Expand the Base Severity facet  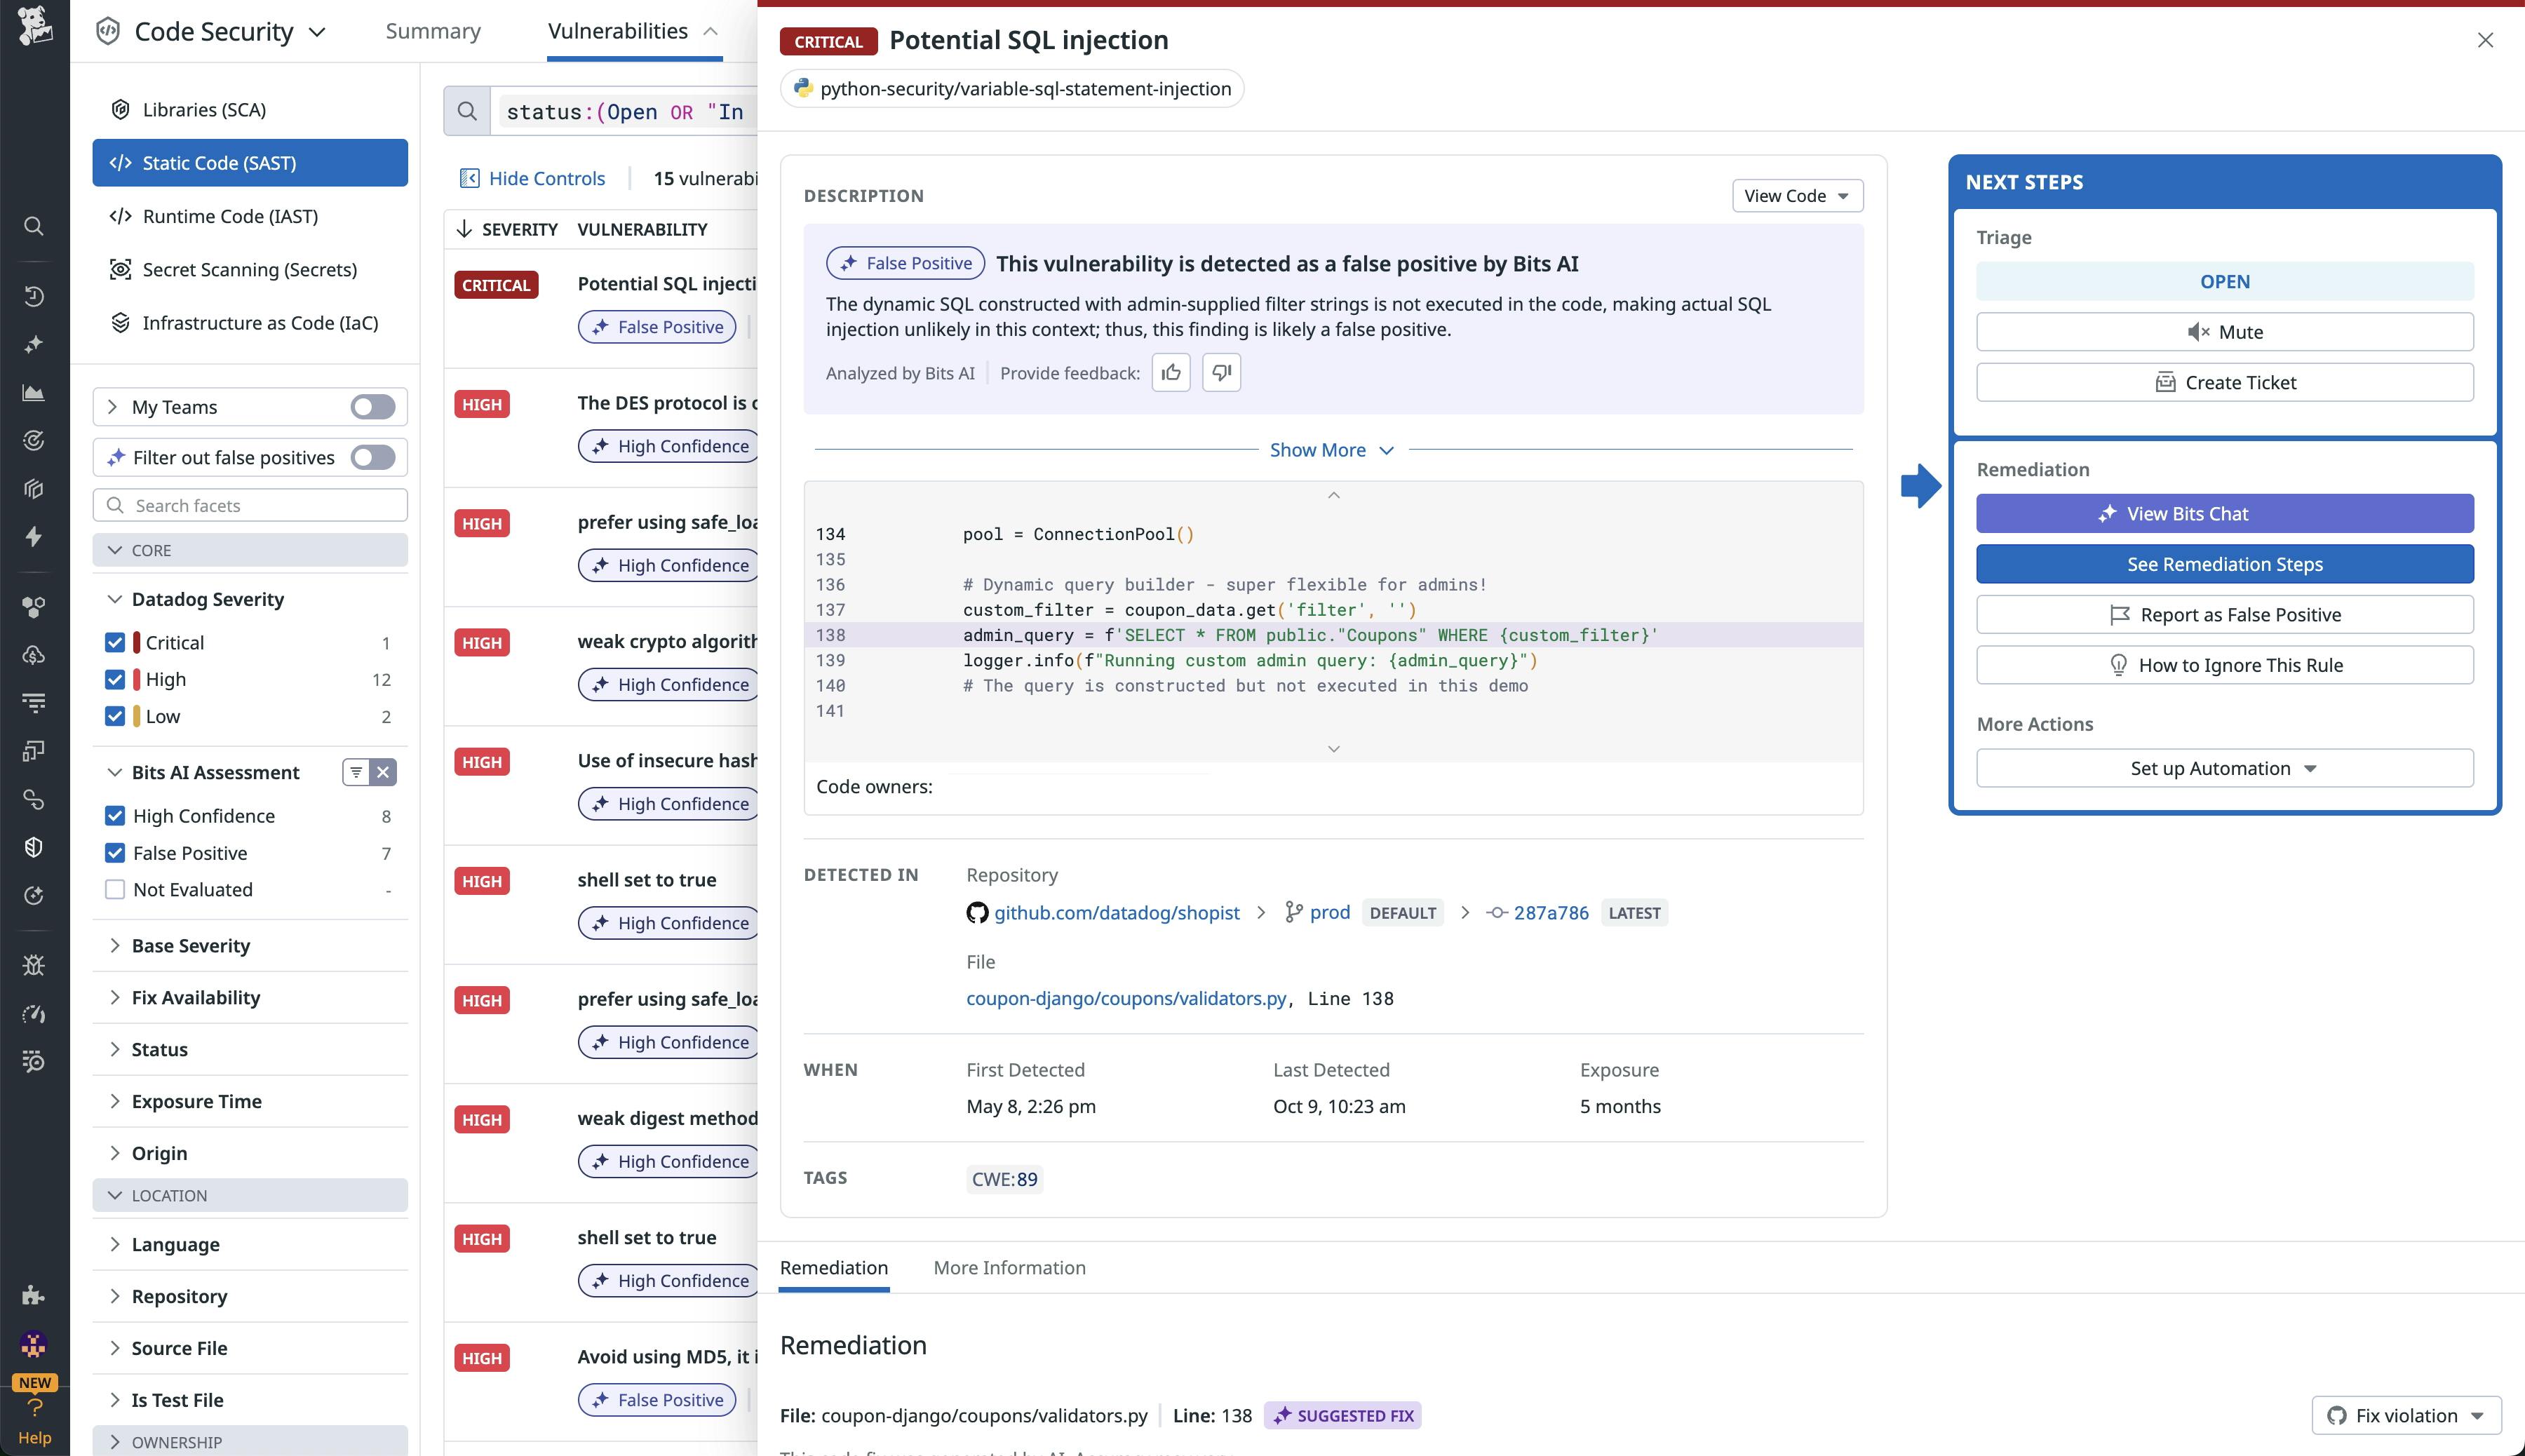(190, 945)
